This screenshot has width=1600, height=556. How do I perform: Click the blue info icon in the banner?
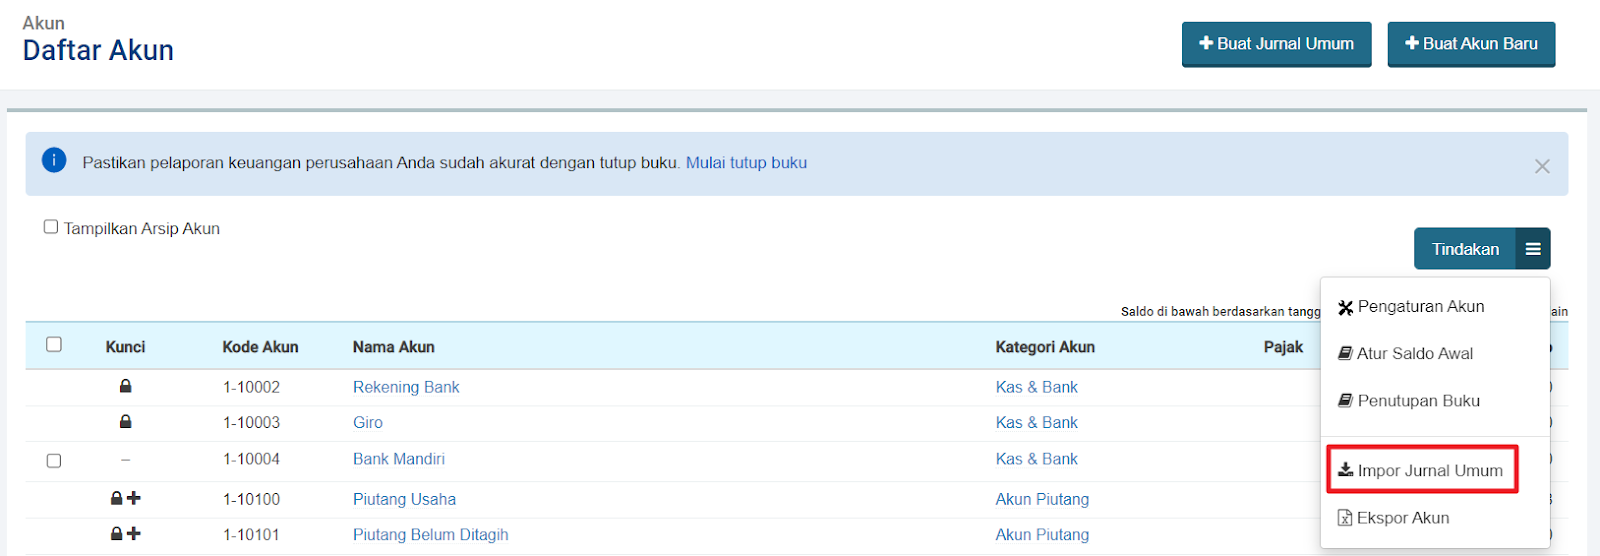(54, 160)
